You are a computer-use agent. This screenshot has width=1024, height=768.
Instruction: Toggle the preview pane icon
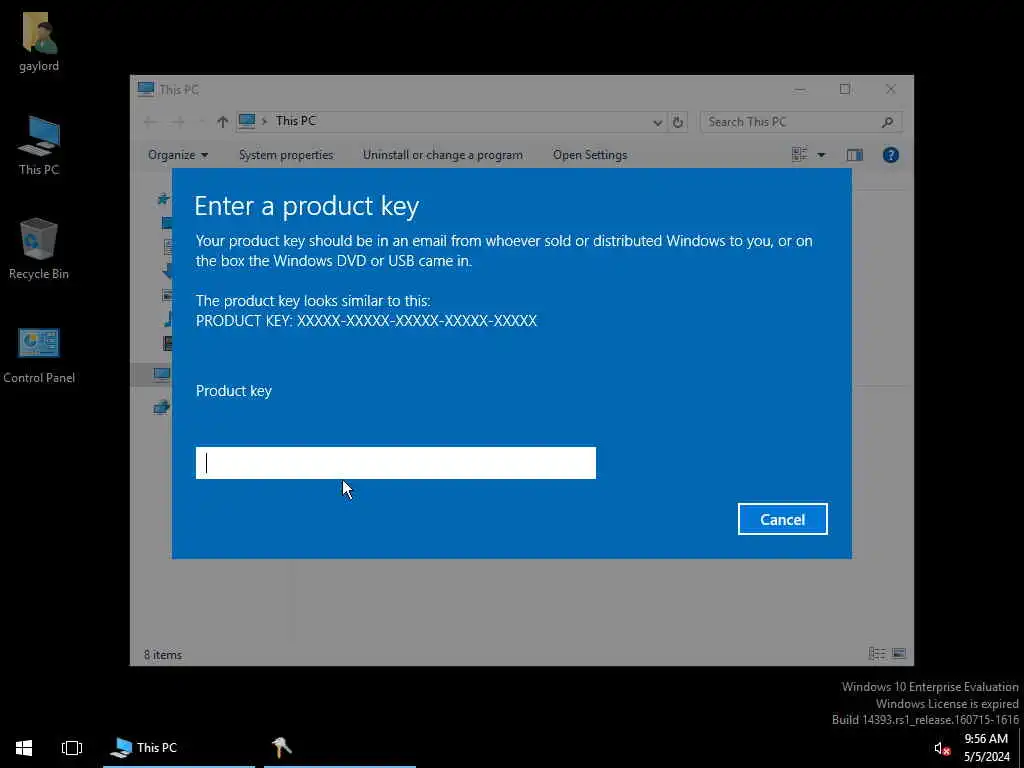pyautogui.click(x=855, y=155)
